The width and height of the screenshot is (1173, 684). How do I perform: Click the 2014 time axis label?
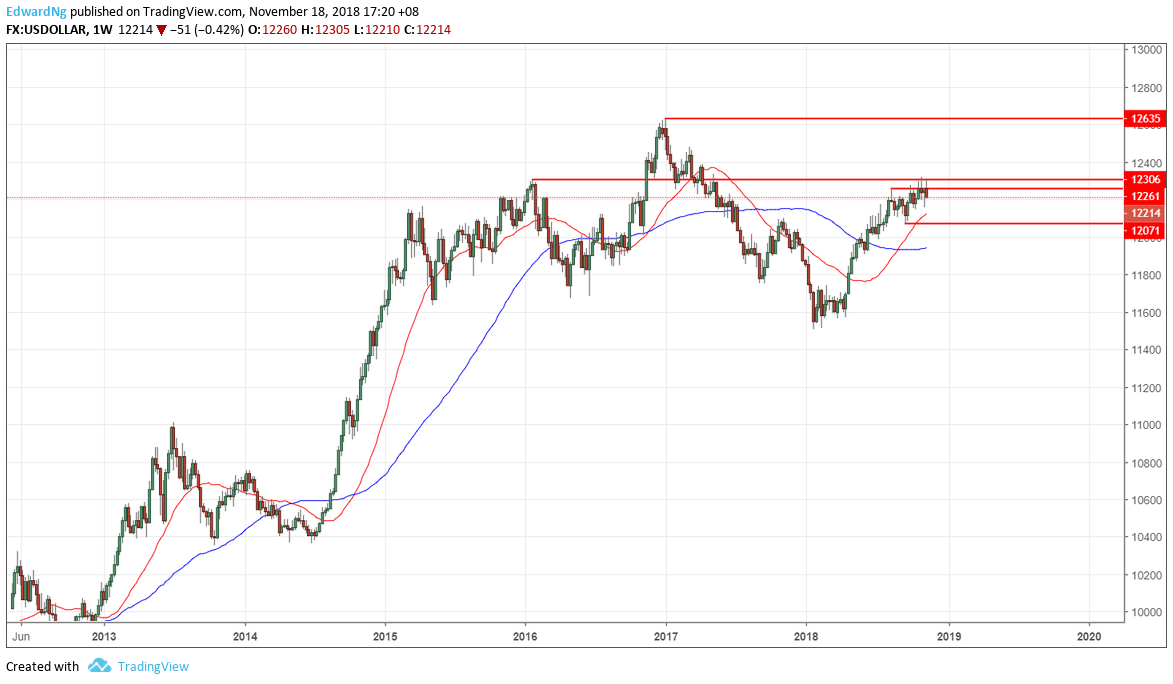point(245,636)
